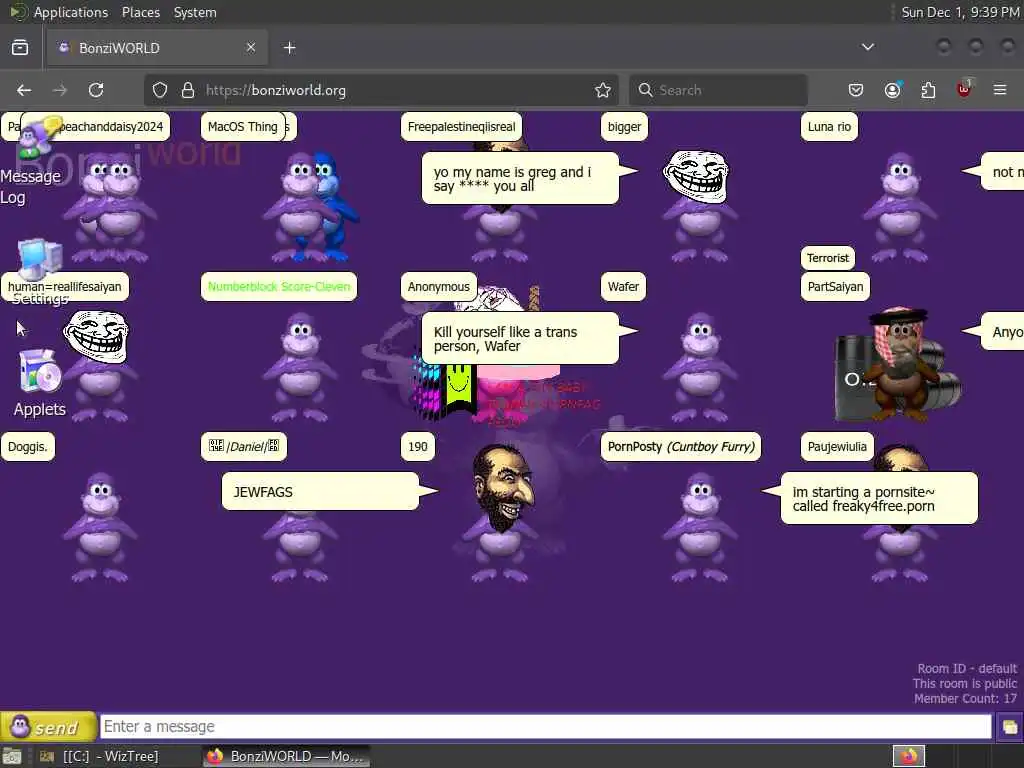
Task: Click the PartSaiyan name tag
Action: tap(835, 286)
